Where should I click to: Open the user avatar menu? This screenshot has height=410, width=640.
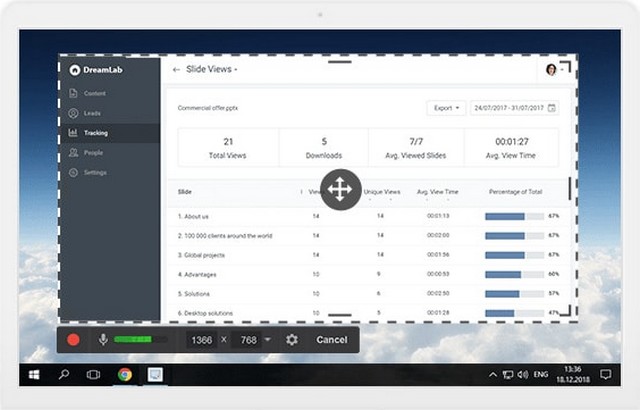(x=551, y=70)
